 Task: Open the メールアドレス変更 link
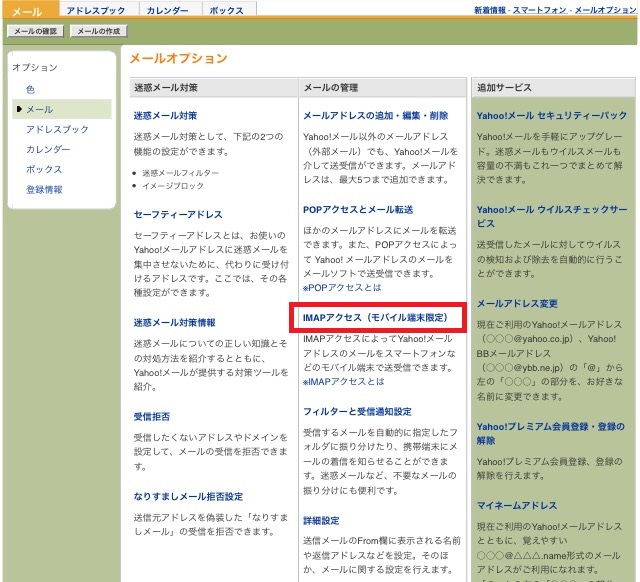pyautogui.click(x=517, y=303)
